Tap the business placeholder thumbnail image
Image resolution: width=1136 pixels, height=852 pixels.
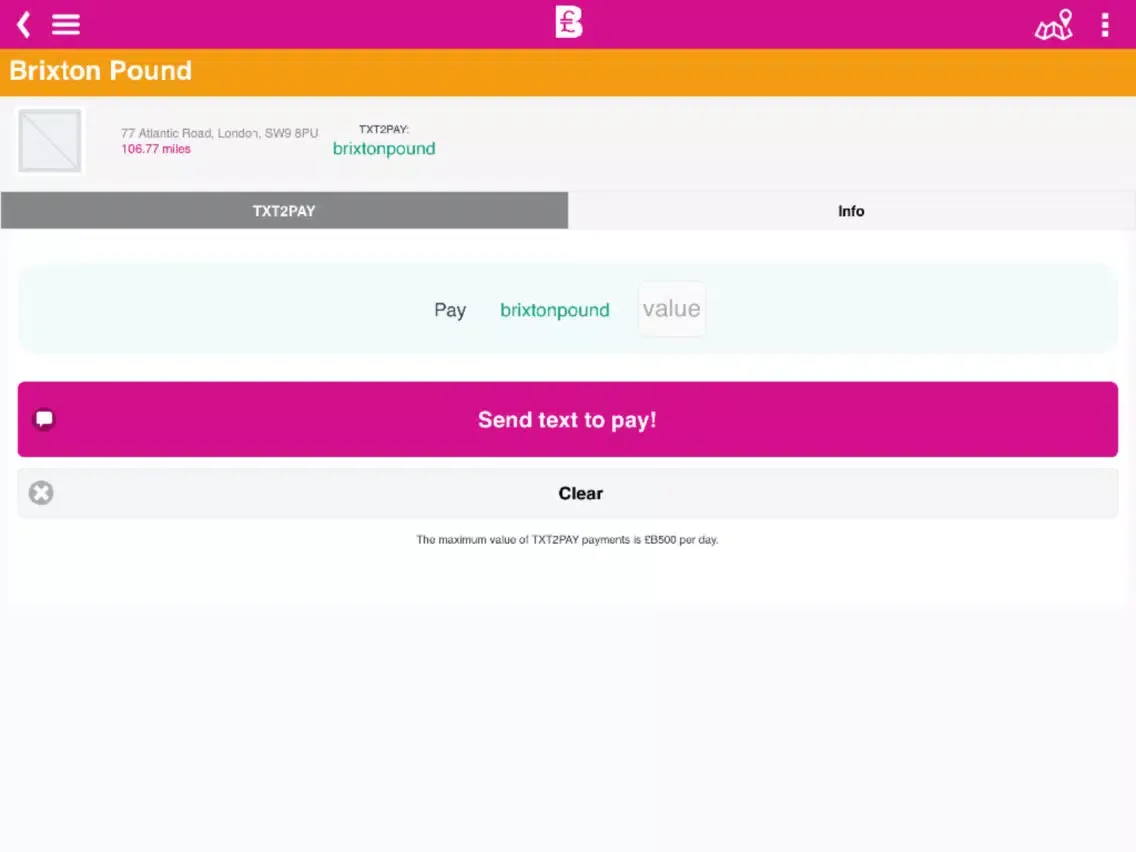tap(50, 141)
